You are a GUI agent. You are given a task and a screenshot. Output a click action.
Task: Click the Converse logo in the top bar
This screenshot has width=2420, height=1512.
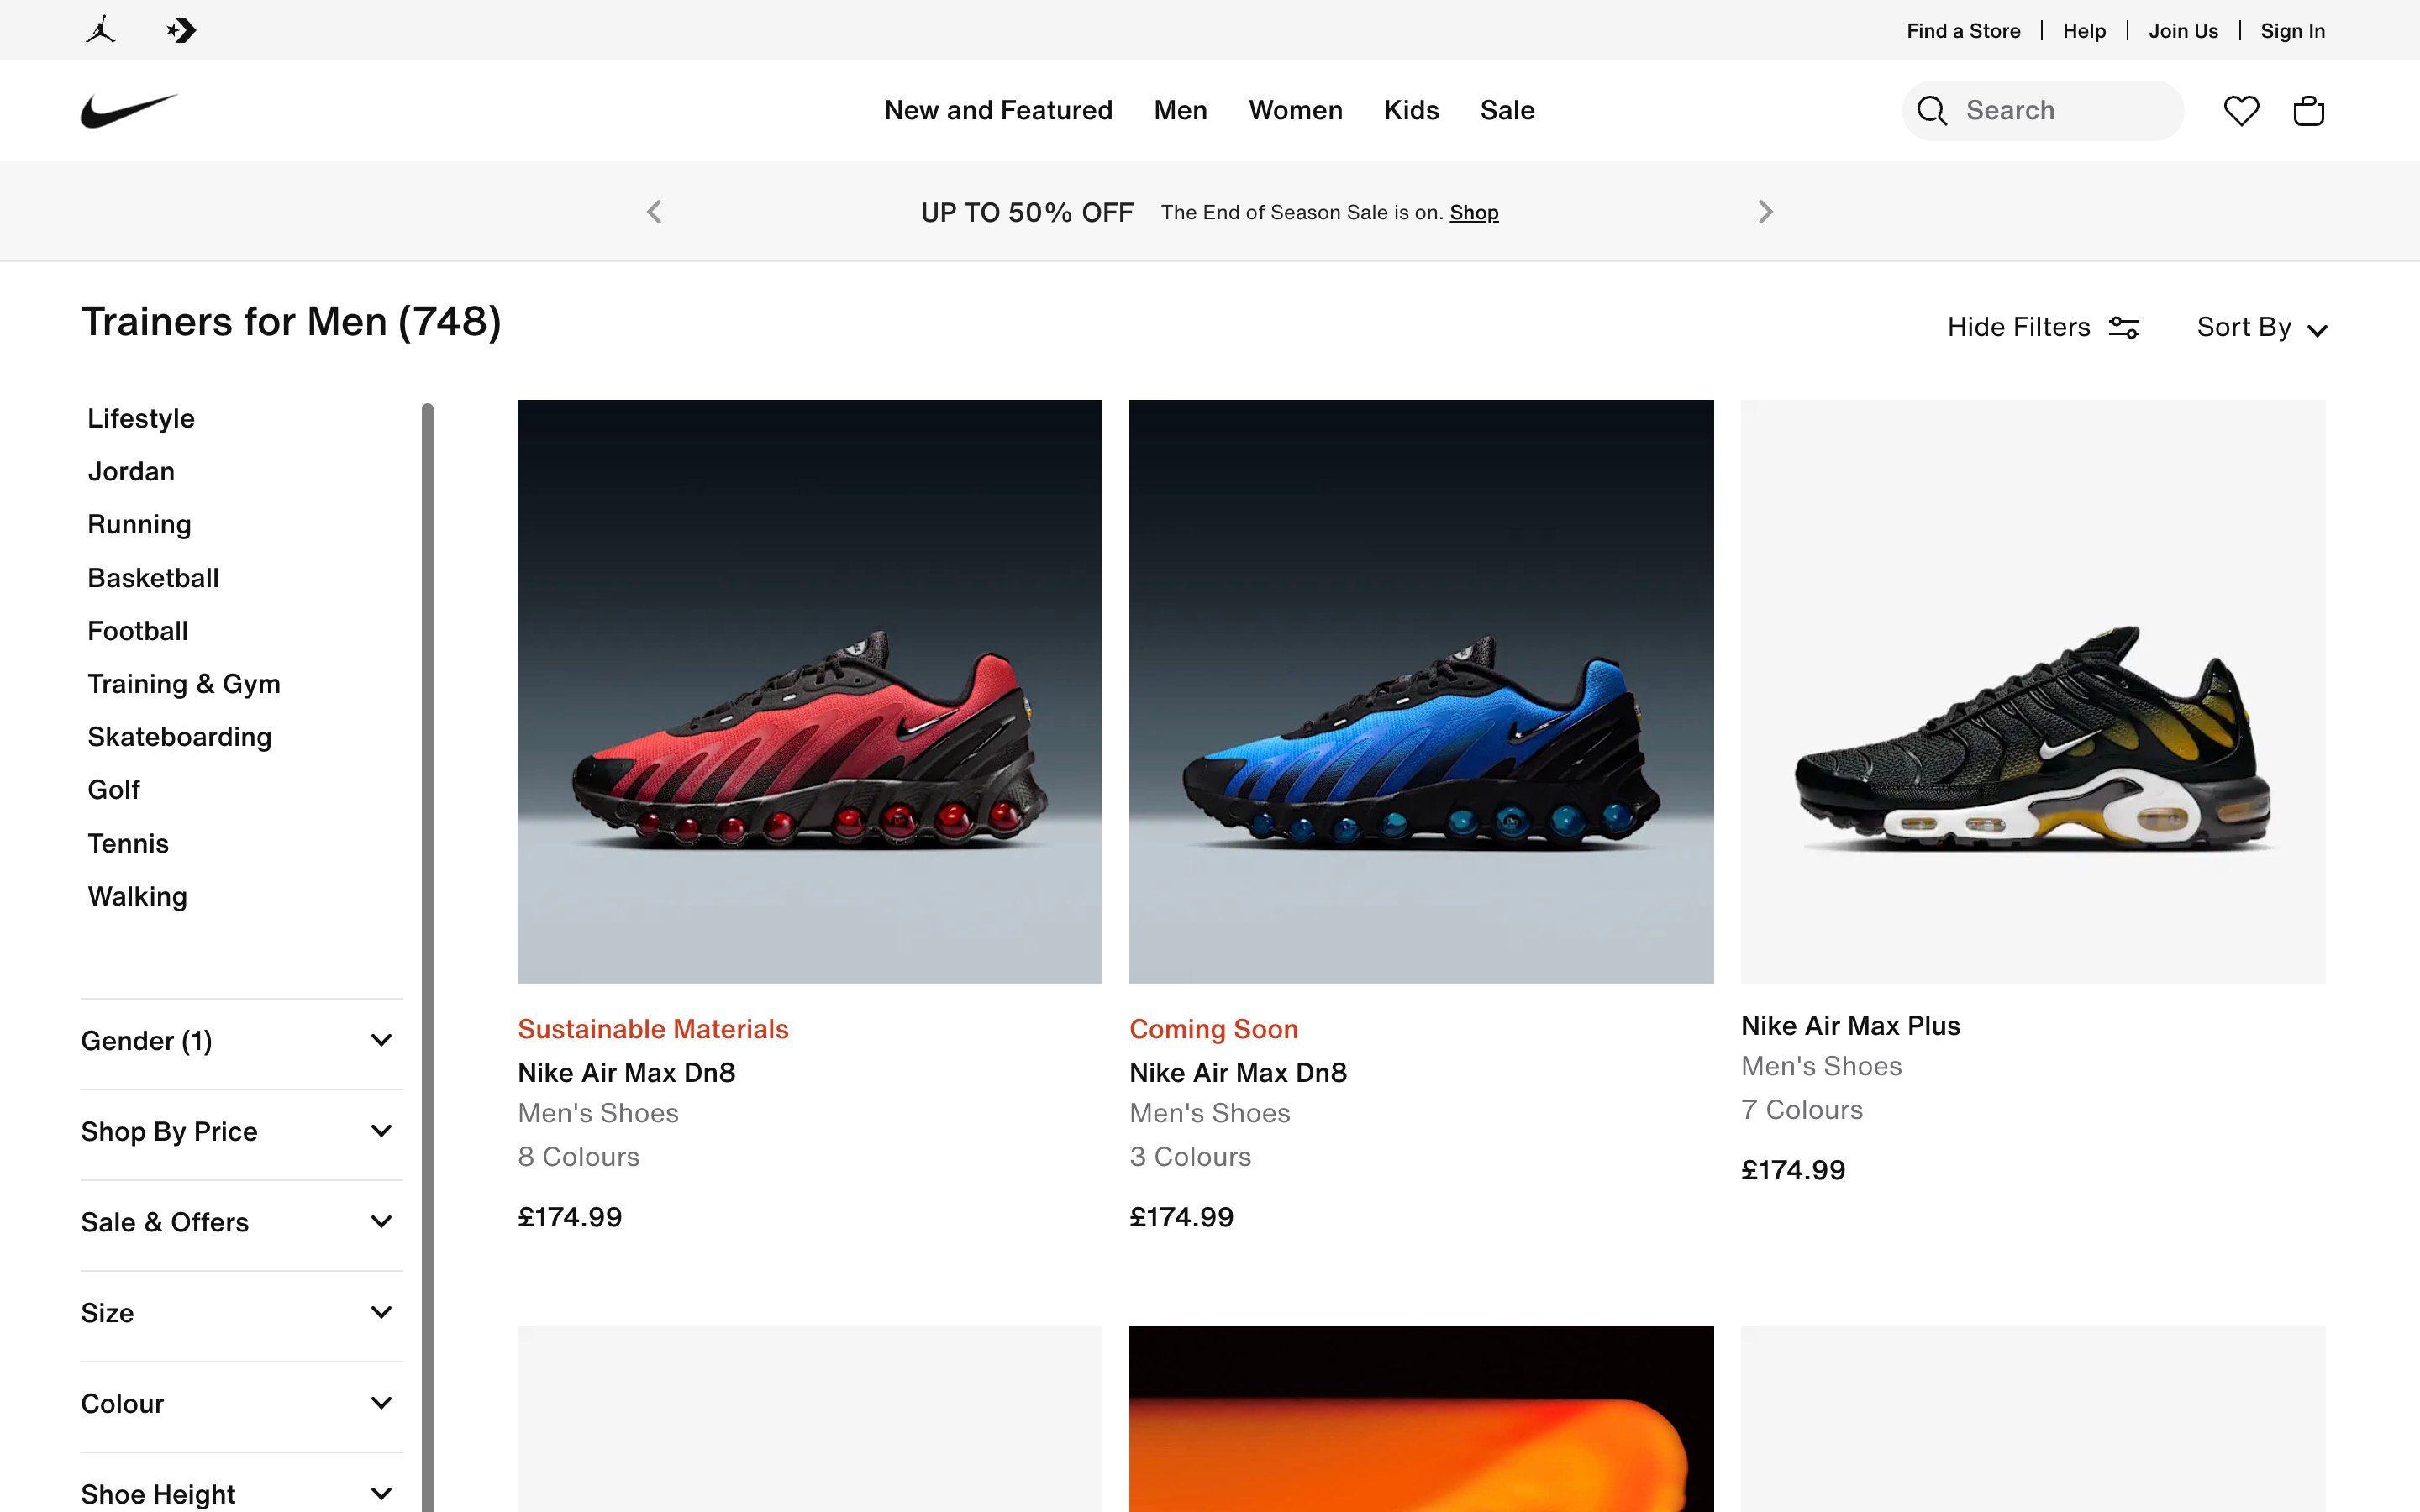click(181, 30)
